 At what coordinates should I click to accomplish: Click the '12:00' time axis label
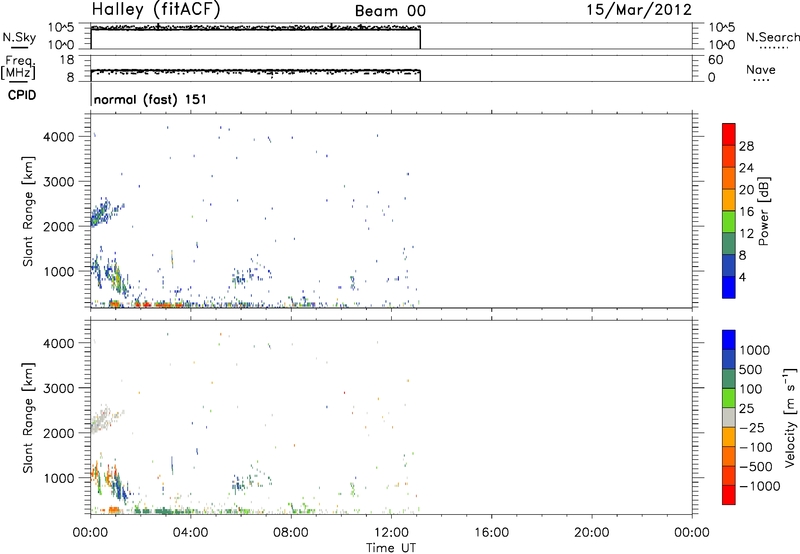pos(391,533)
